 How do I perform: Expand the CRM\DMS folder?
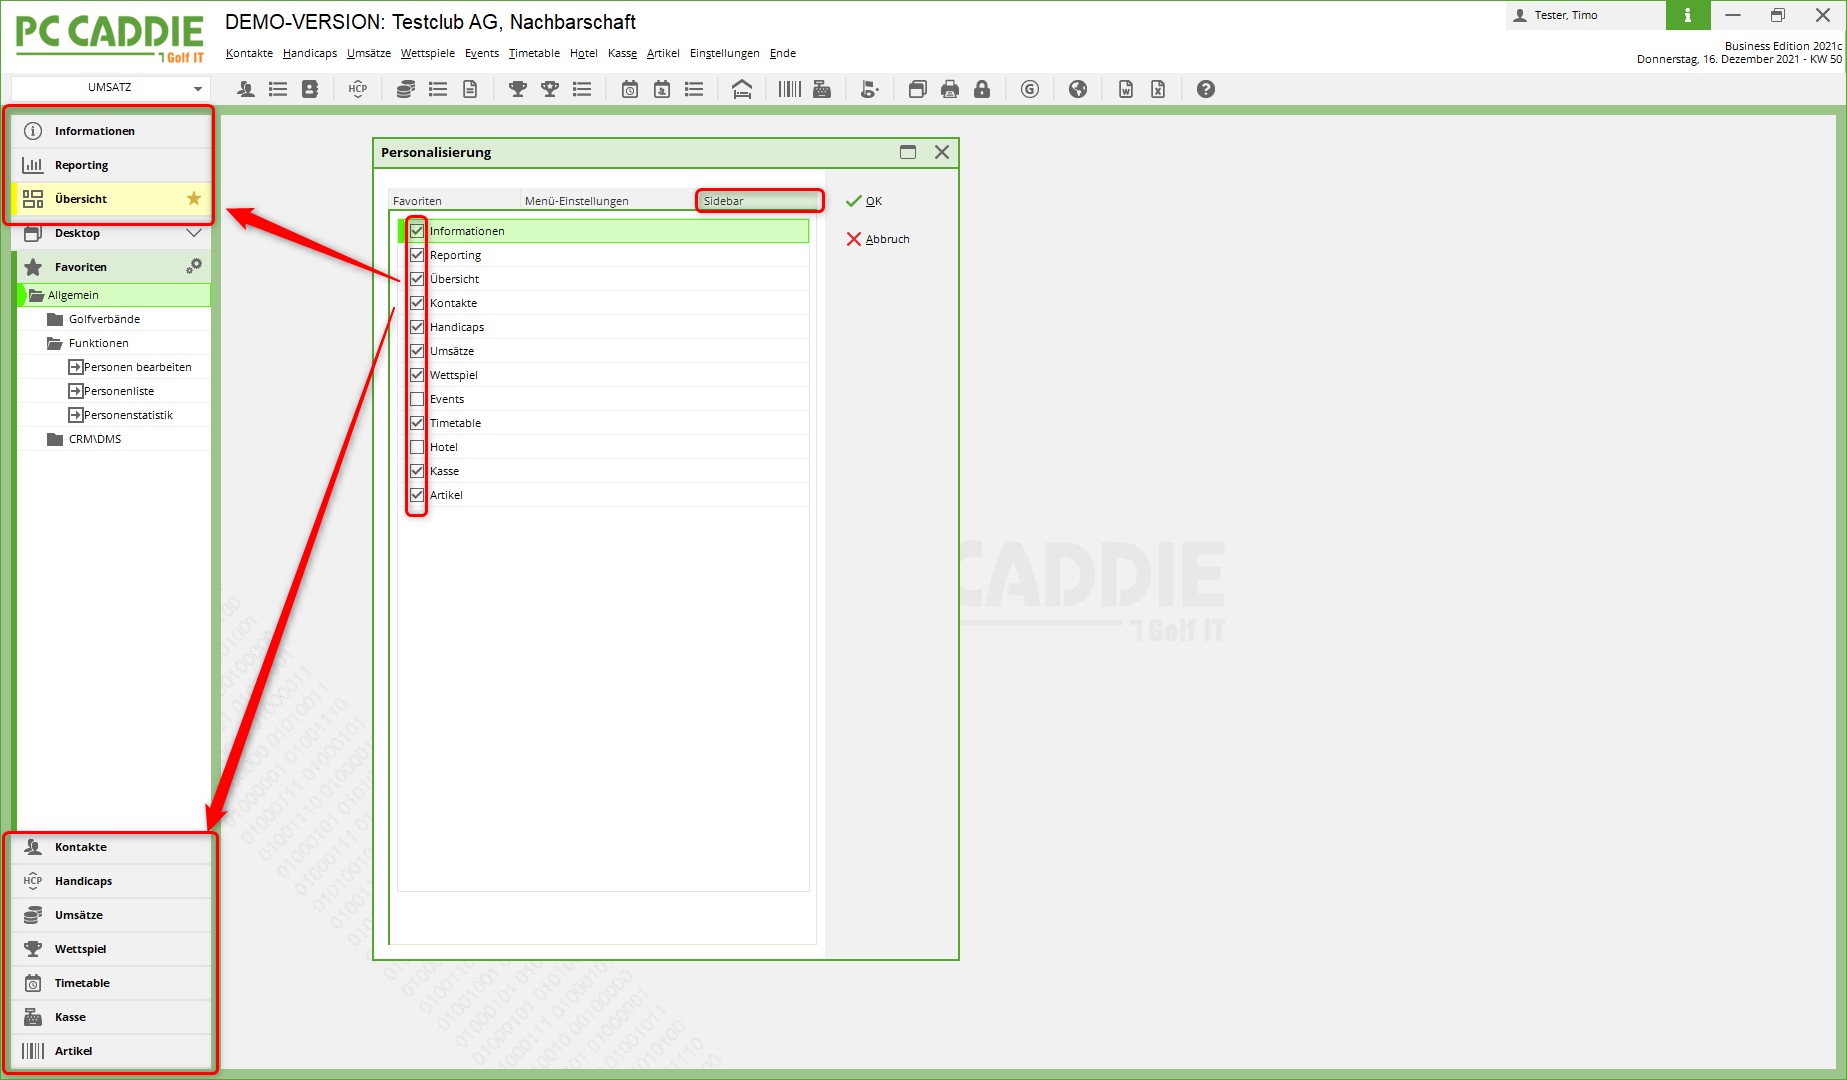pyautogui.click(x=55, y=439)
